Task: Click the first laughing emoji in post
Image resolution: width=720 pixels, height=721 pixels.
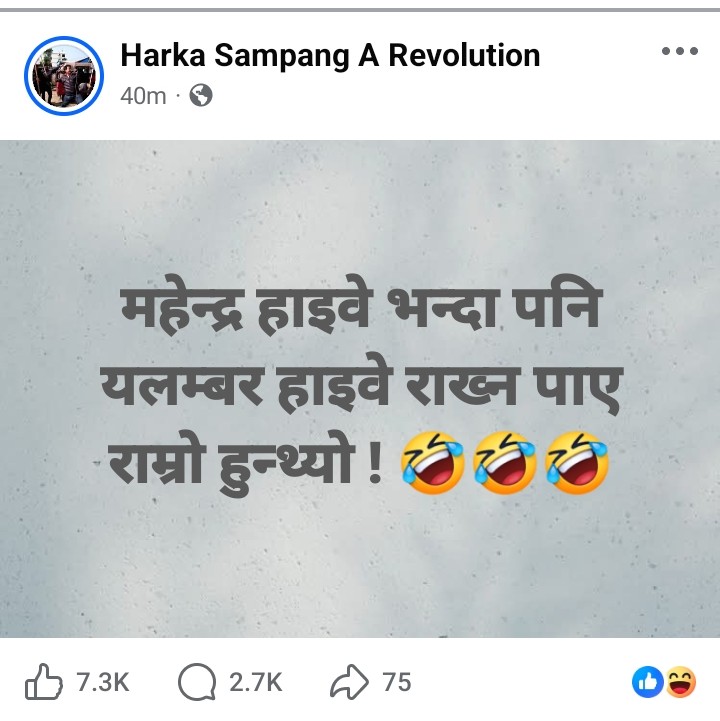Action: 432,463
